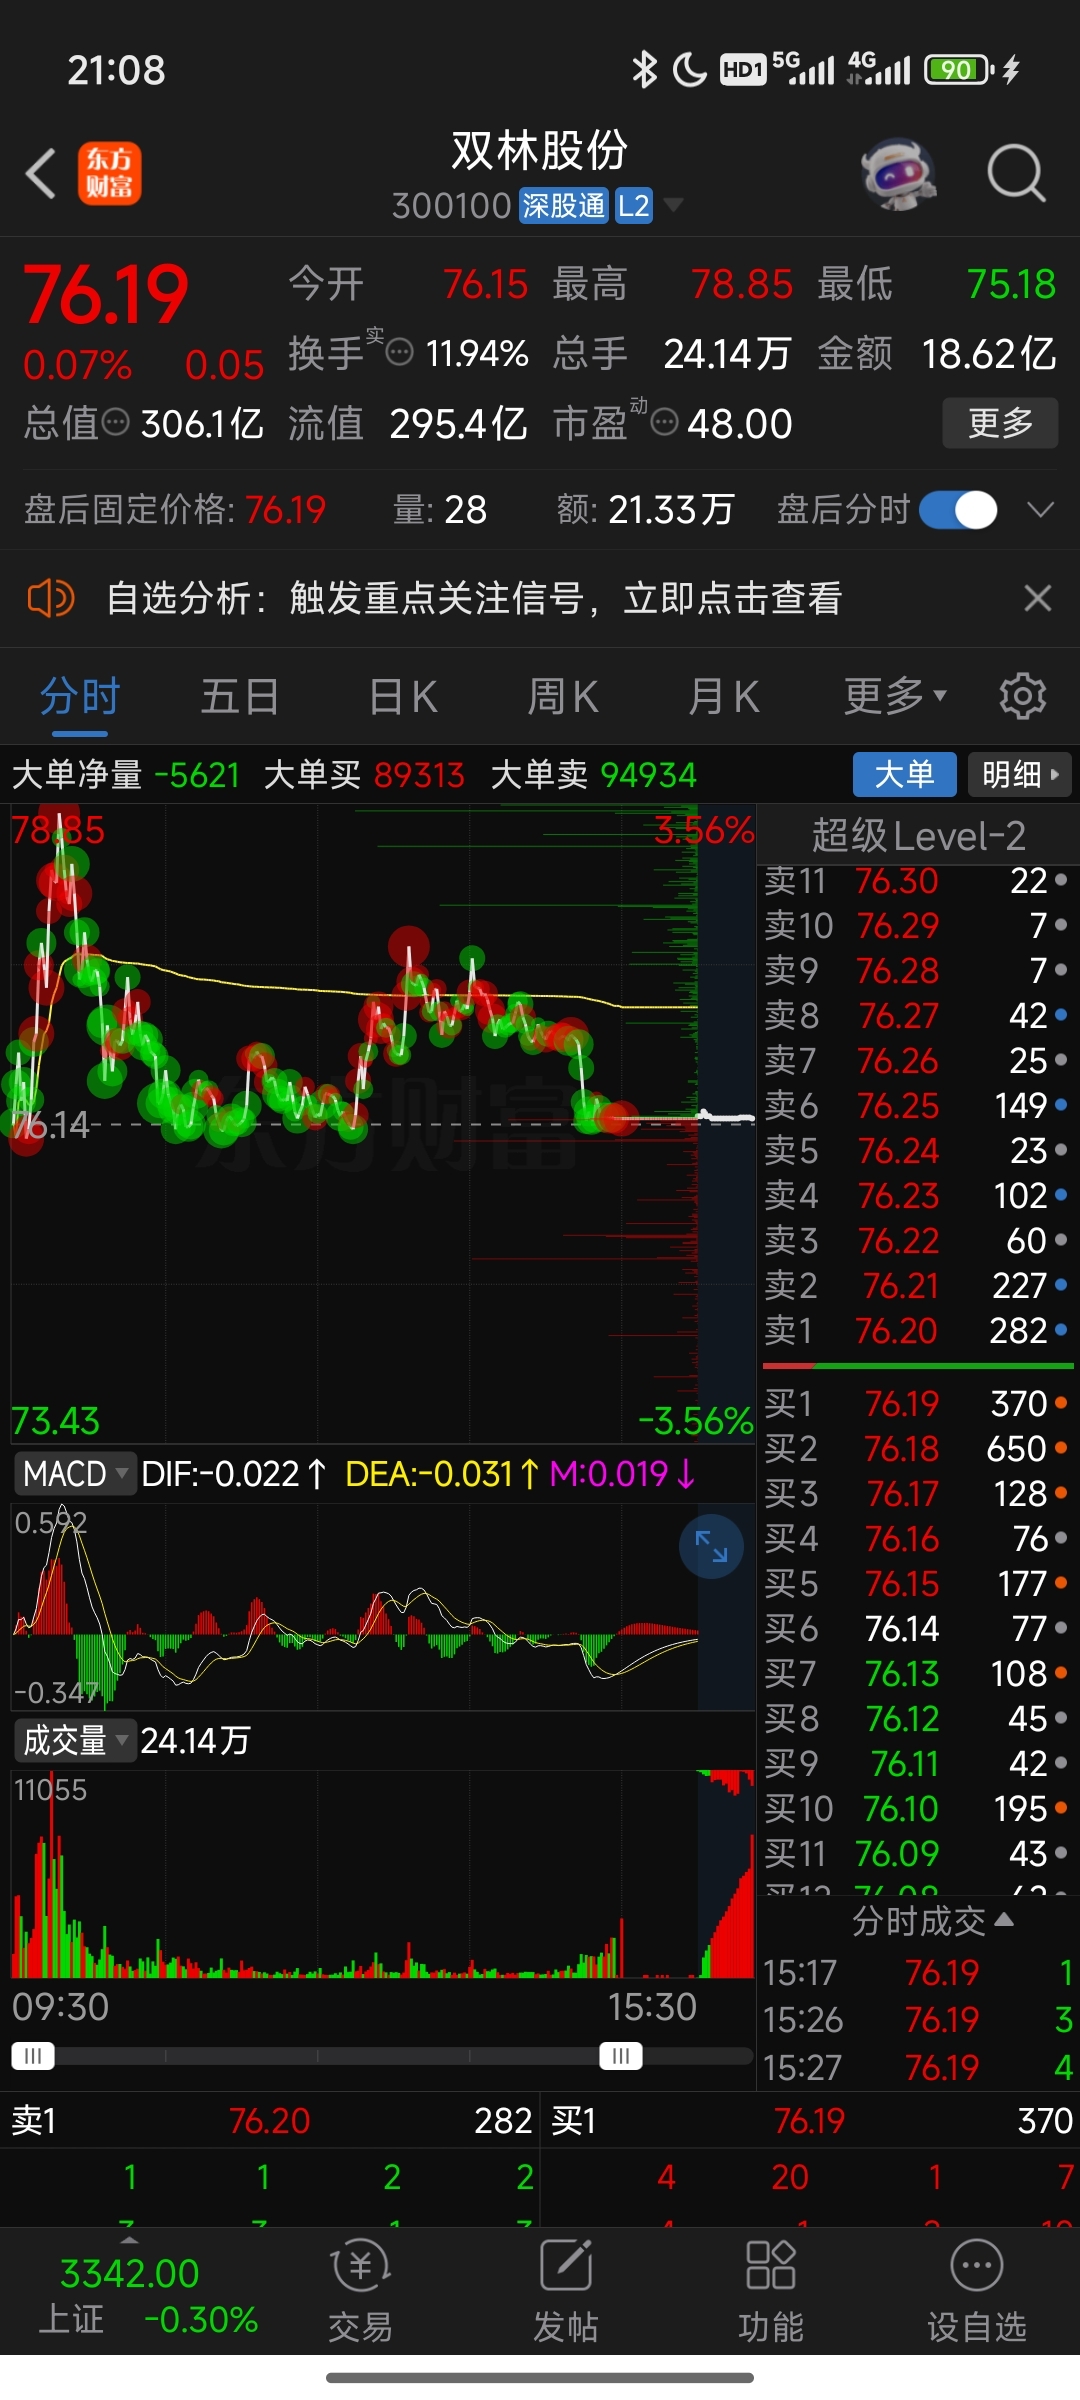Screen dimensions: 1080x2400
Task: Switch to the 月K tab
Action: click(724, 696)
